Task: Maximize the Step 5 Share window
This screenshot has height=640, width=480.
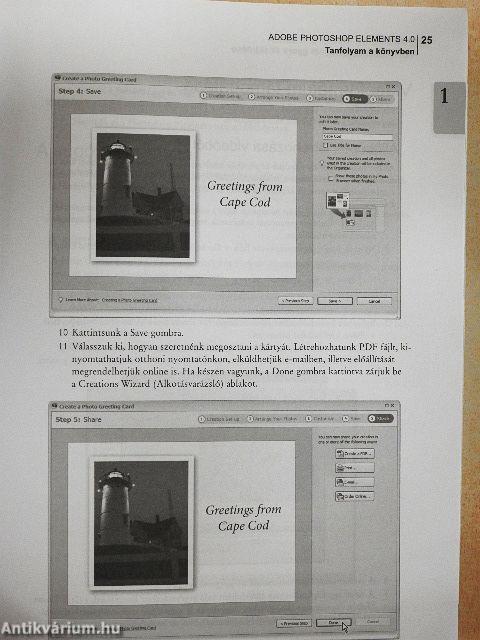Action: tap(387, 405)
